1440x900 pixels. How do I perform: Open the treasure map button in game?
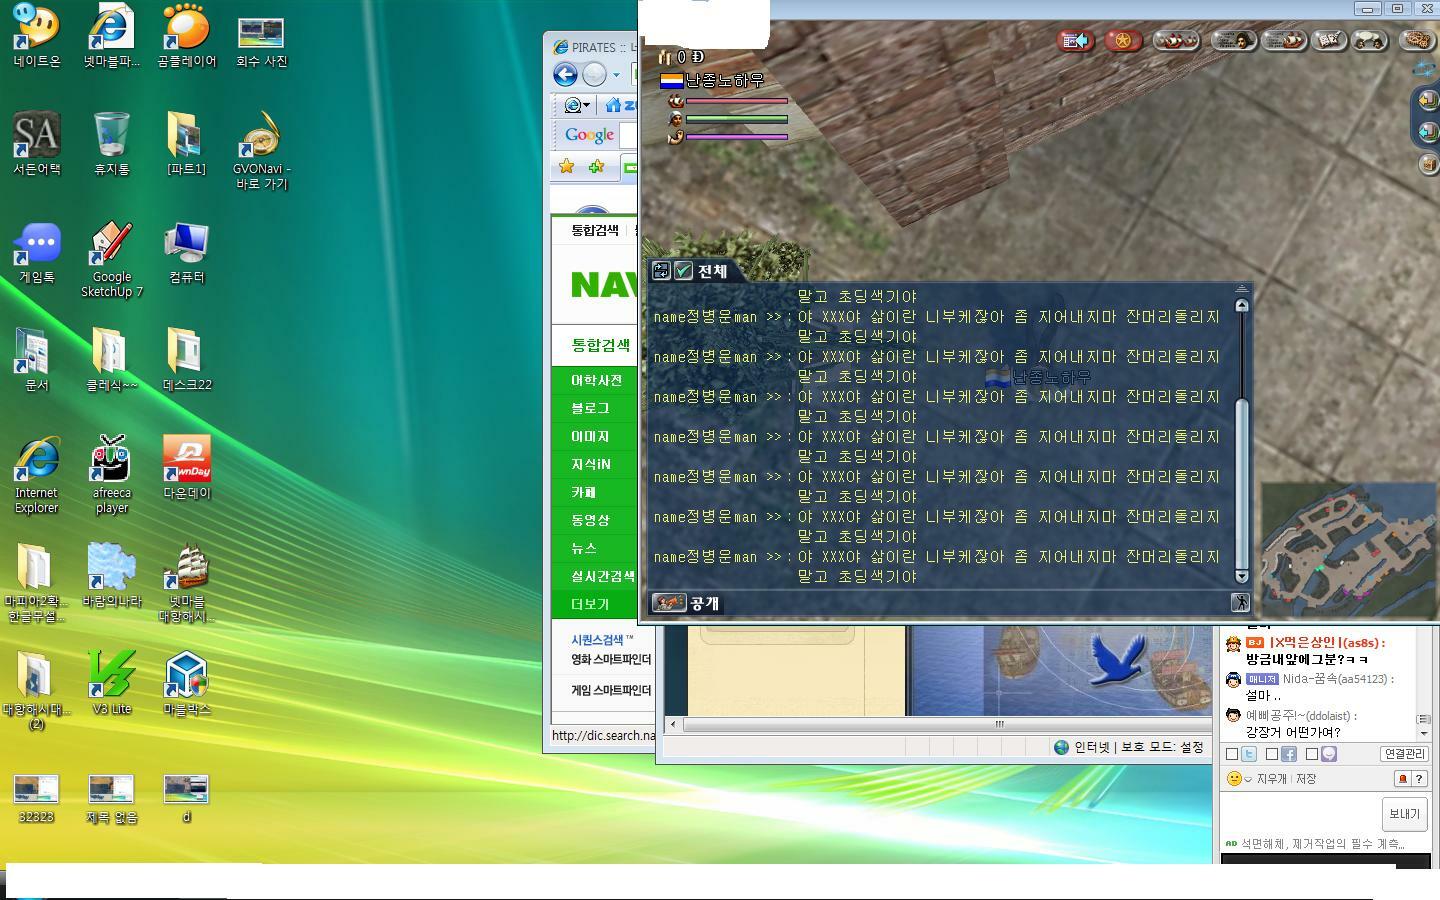click(1329, 41)
